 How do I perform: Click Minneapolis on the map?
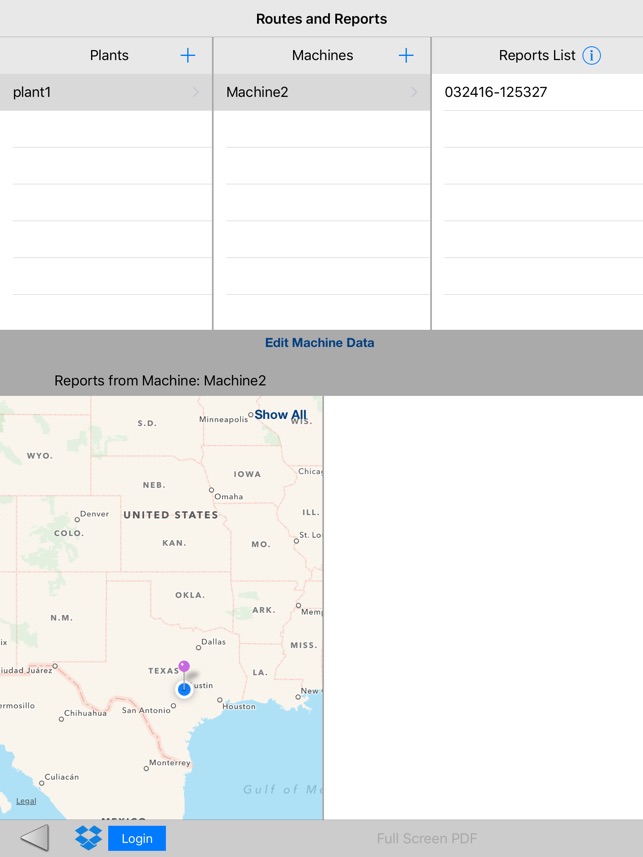tap(223, 419)
